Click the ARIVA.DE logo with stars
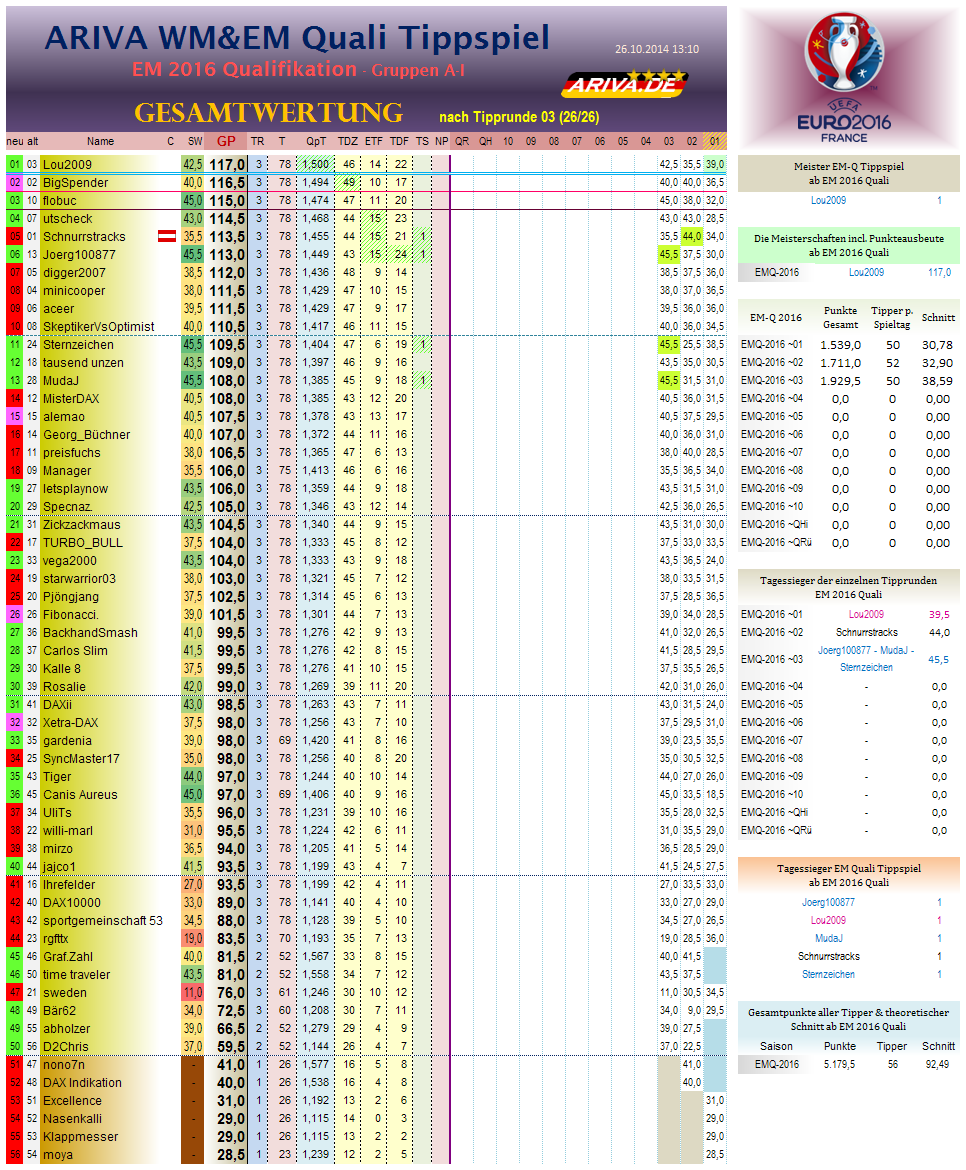This screenshot has height=1170, width=966. 624,83
